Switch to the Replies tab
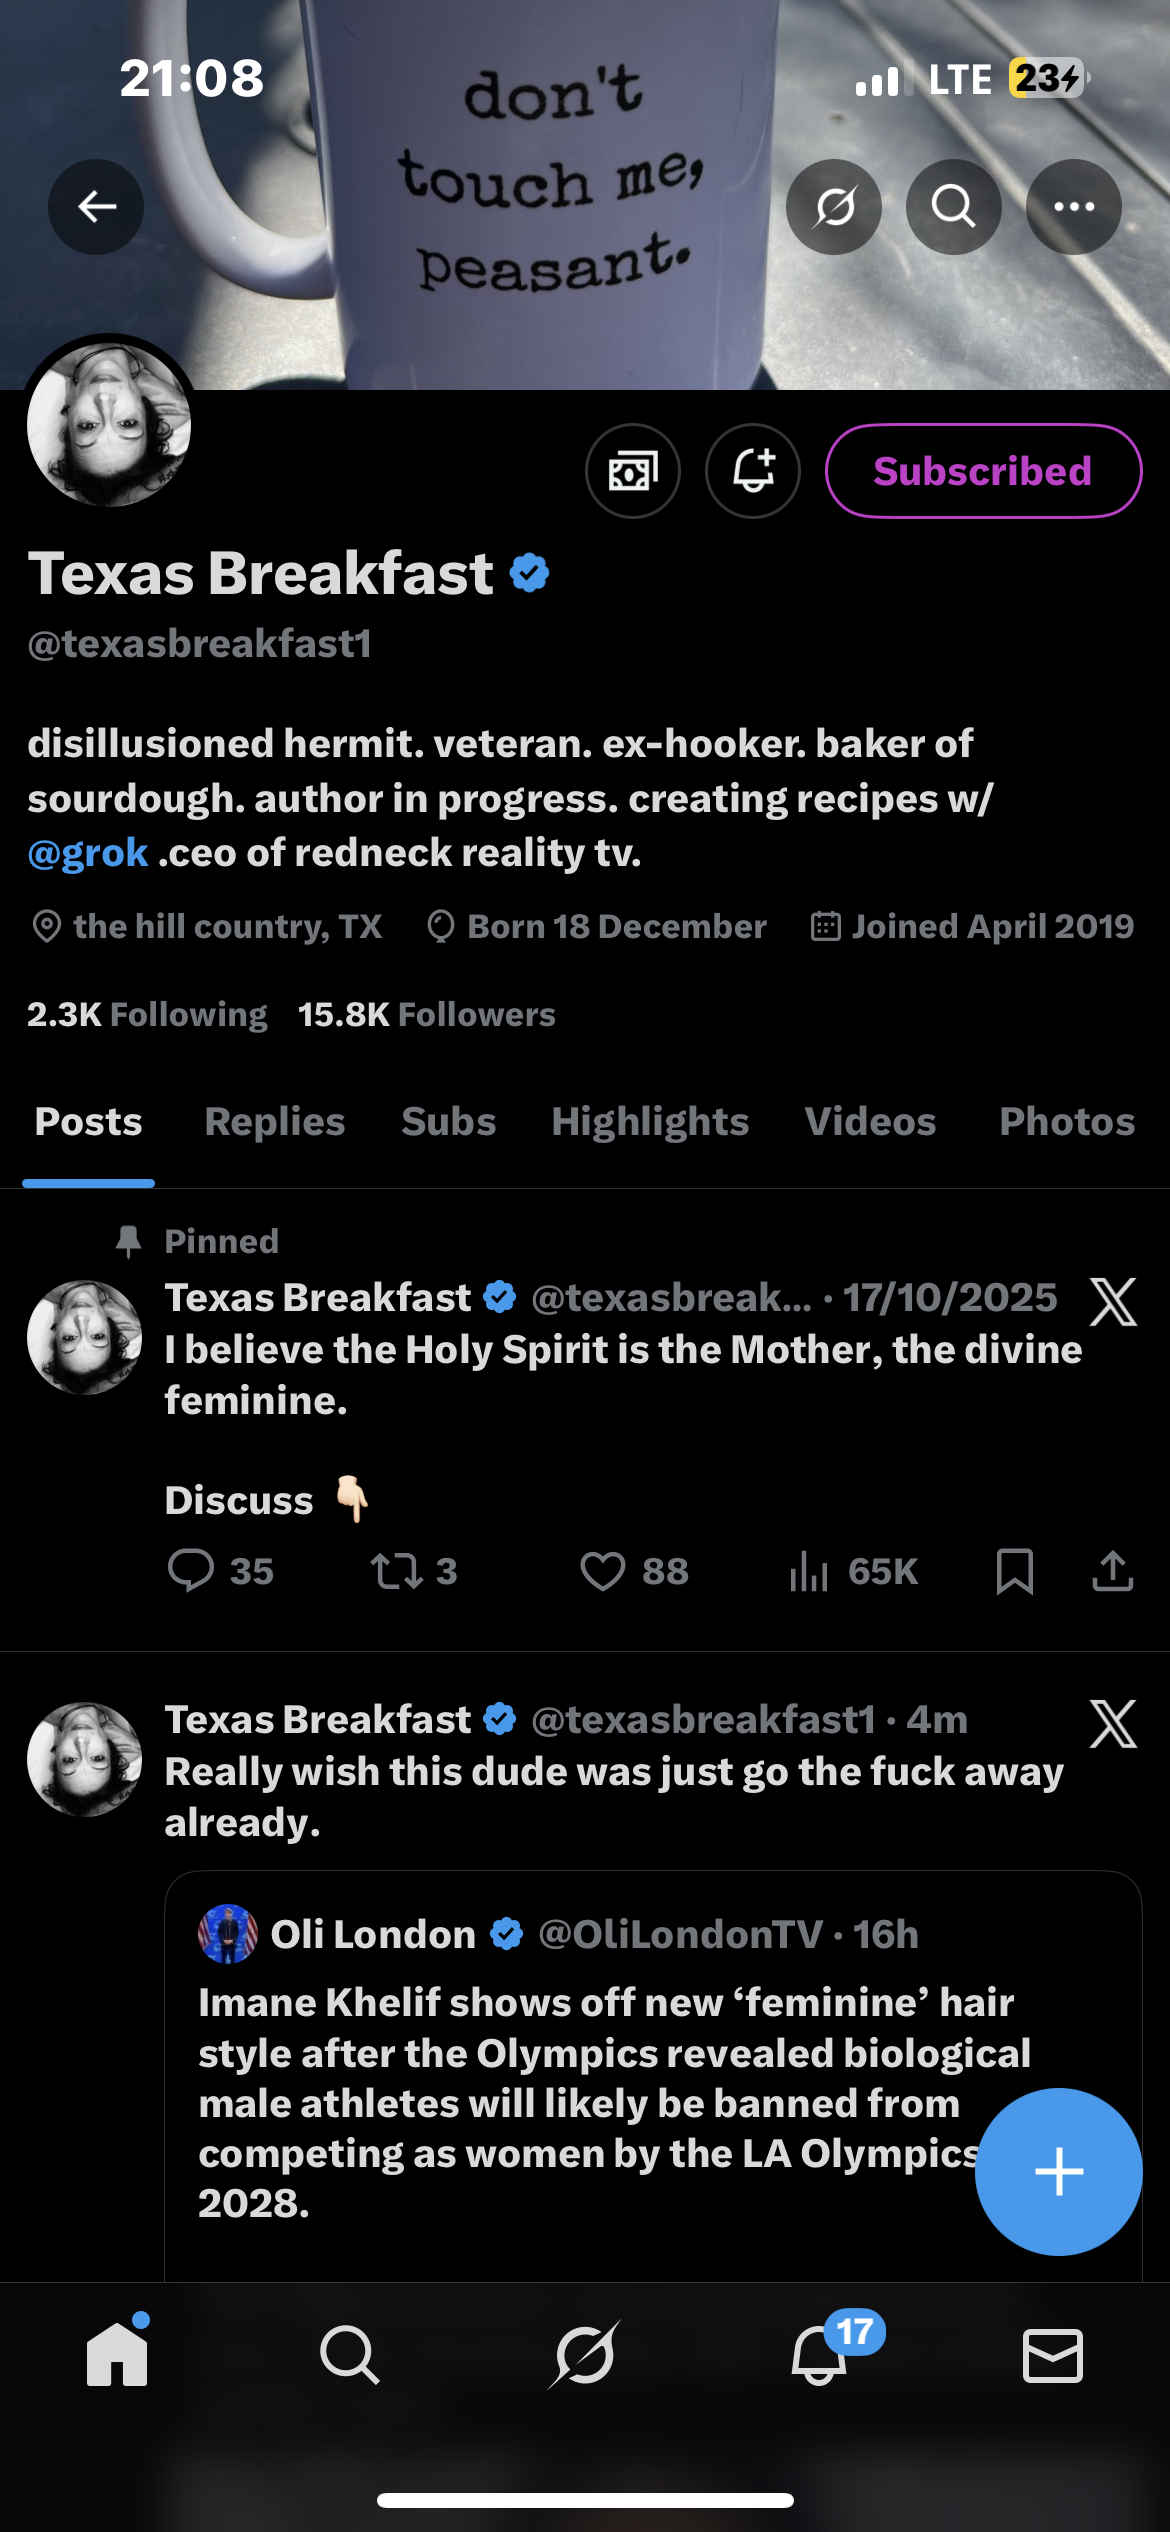Viewport: 1170px width, 2532px height. (275, 1122)
